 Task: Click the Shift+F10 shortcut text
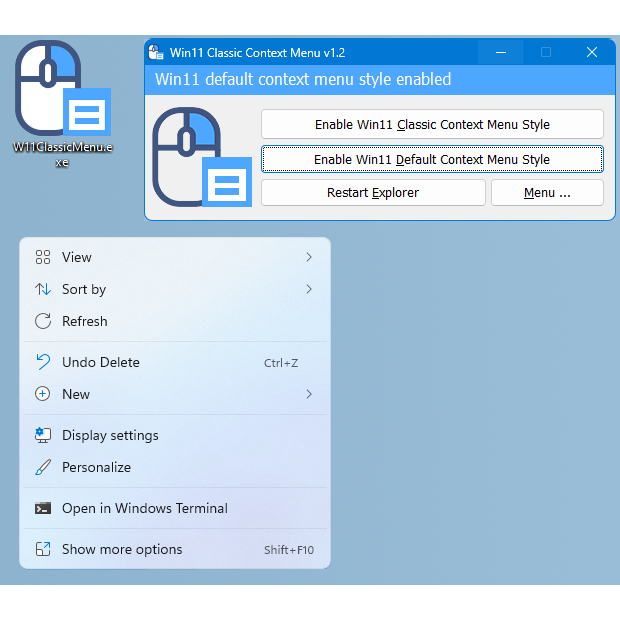click(x=289, y=550)
